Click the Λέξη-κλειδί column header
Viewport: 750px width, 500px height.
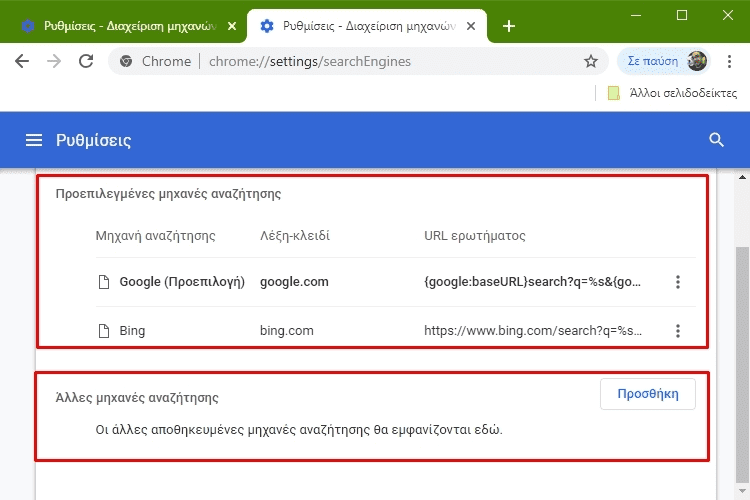[x=295, y=236]
